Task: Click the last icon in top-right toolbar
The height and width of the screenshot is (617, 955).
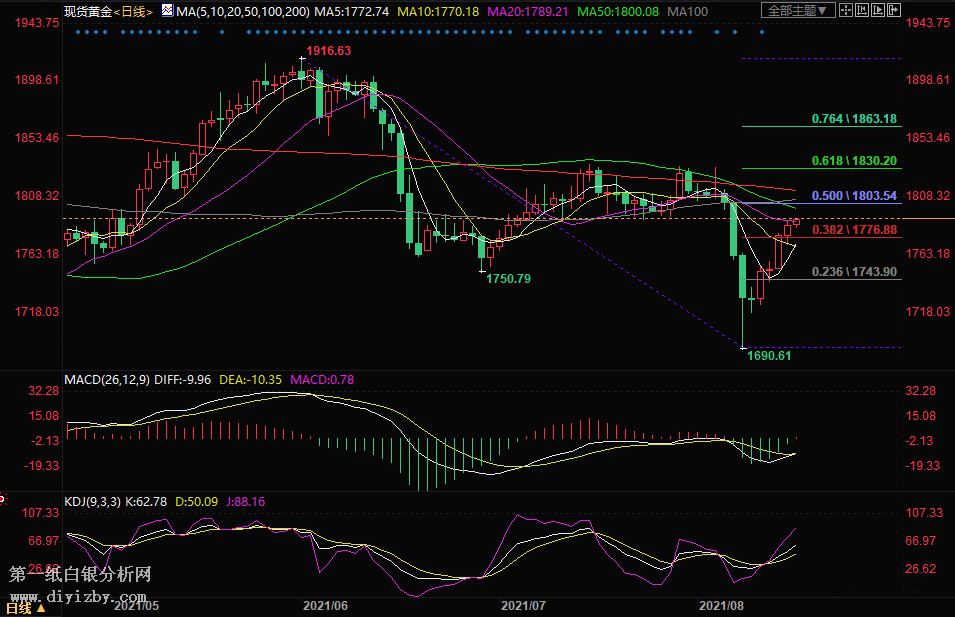Action: click(x=892, y=11)
